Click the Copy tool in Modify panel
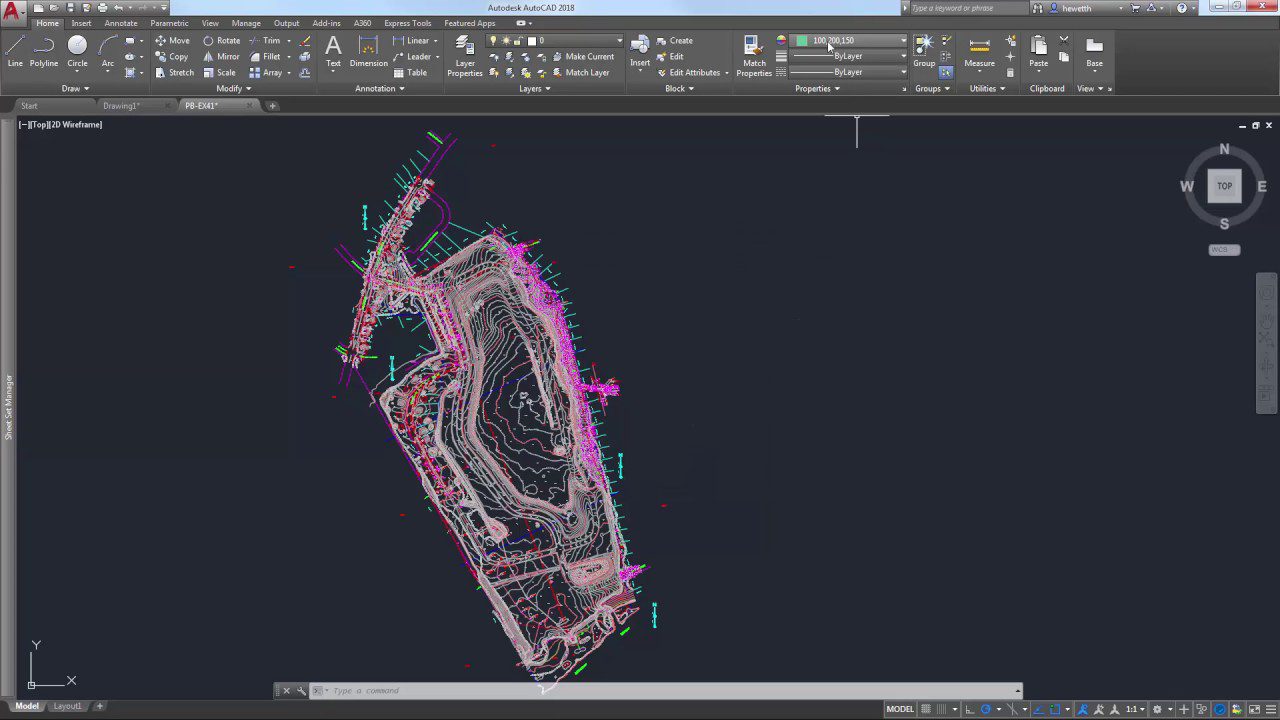The width and height of the screenshot is (1280, 720). [172, 57]
